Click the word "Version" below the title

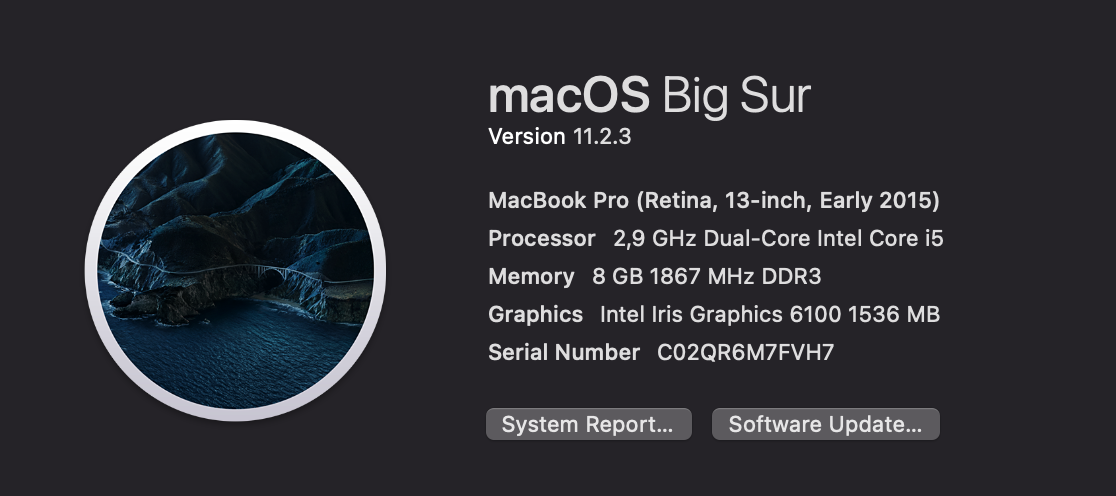pyautogui.click(x=527, y=137)
